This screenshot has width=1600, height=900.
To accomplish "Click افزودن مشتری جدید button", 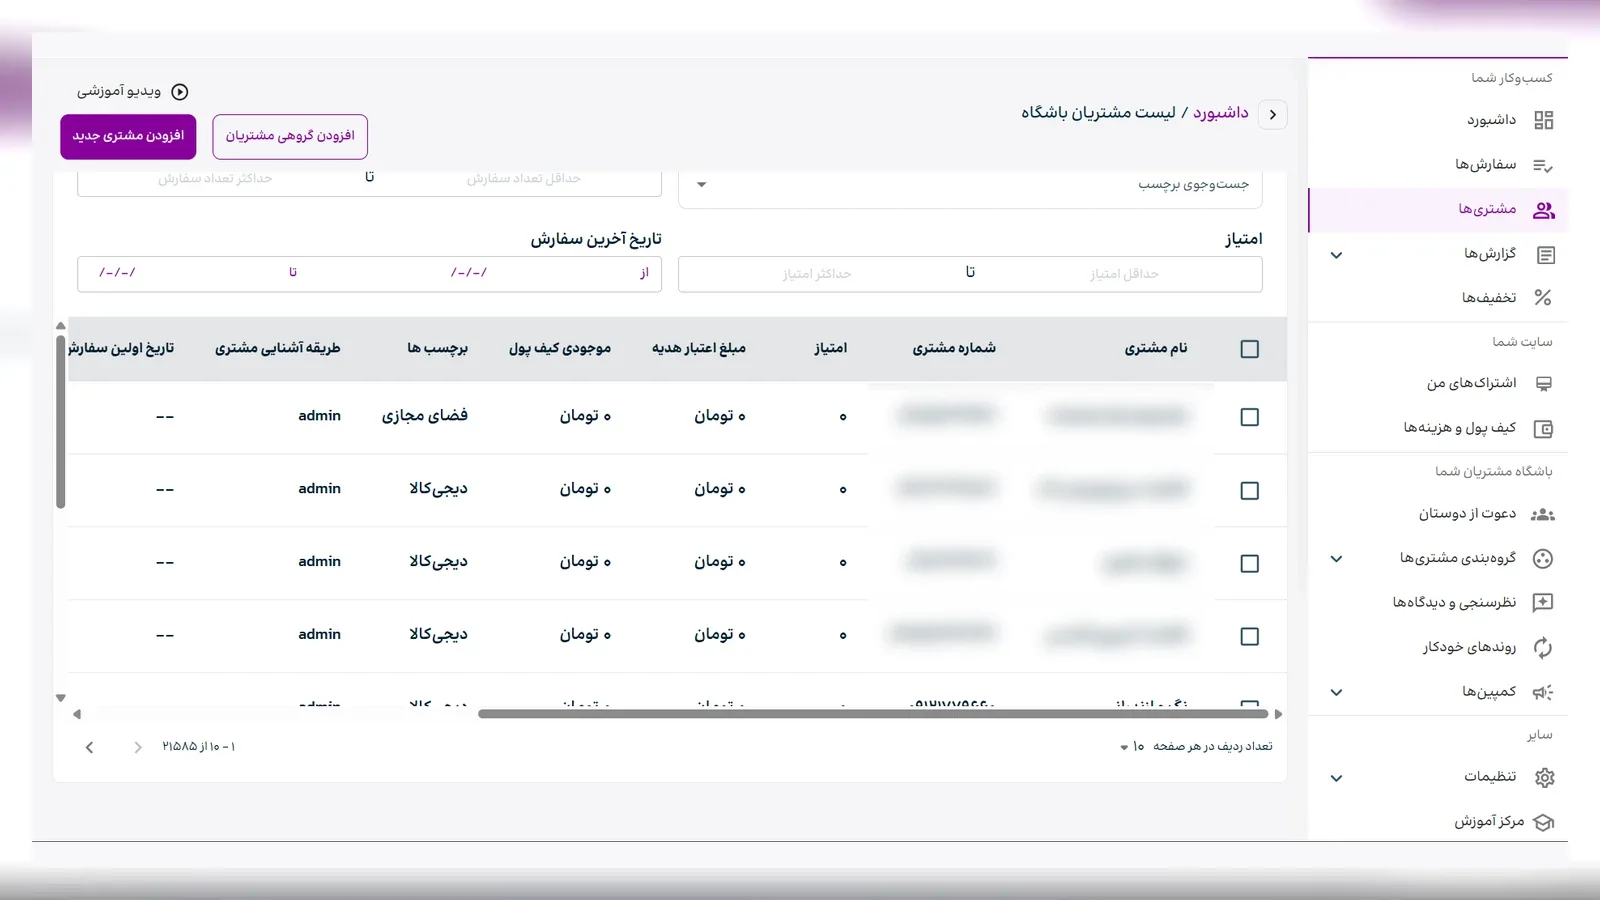I will pyautogui.click(x=128, y=136).
